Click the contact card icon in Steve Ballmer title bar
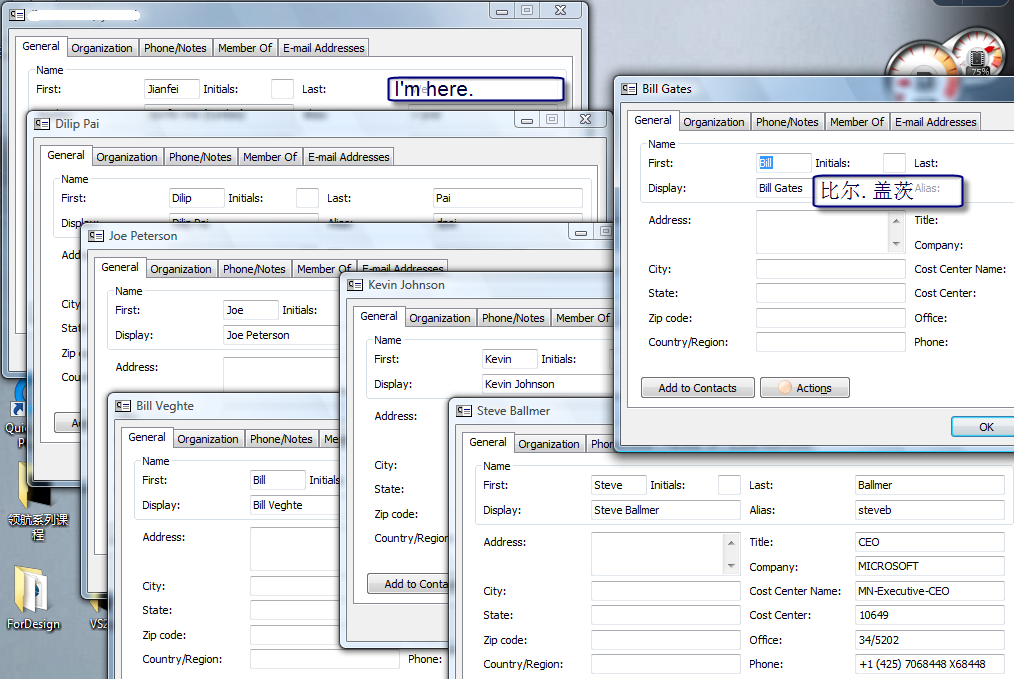The height and width of the screenshot is (679, 1014). [x=464, y=411]
